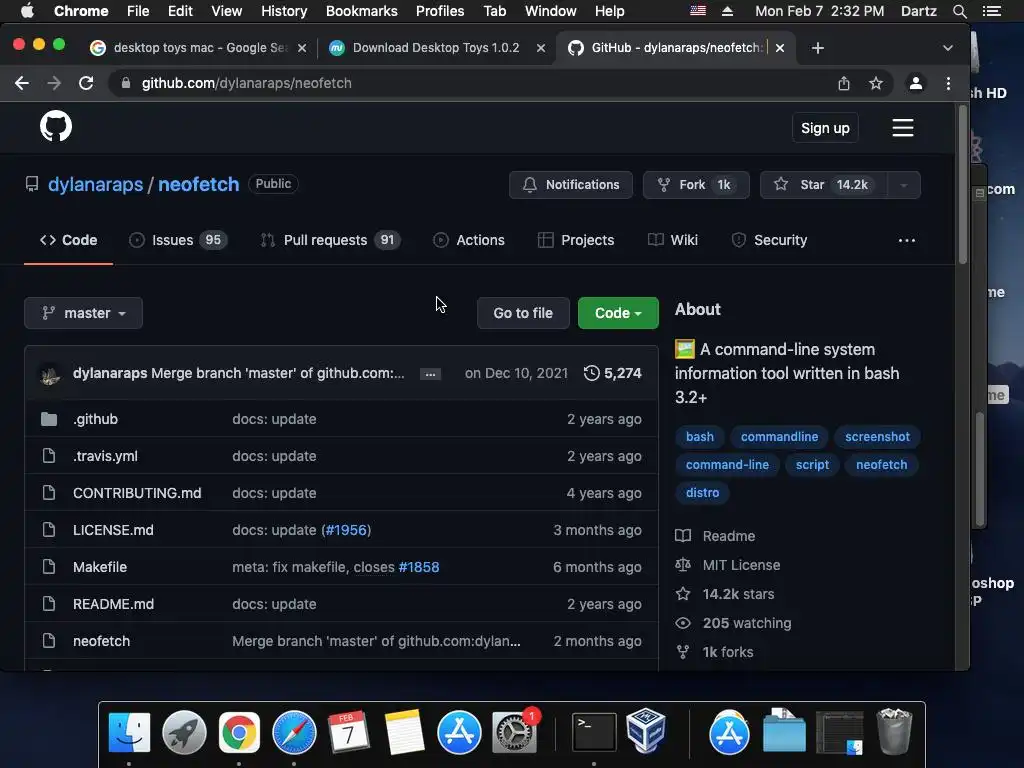The image size is (1024, 768).
Task: Open Launchpad from the Dock
Action: [x=184, y=732]
